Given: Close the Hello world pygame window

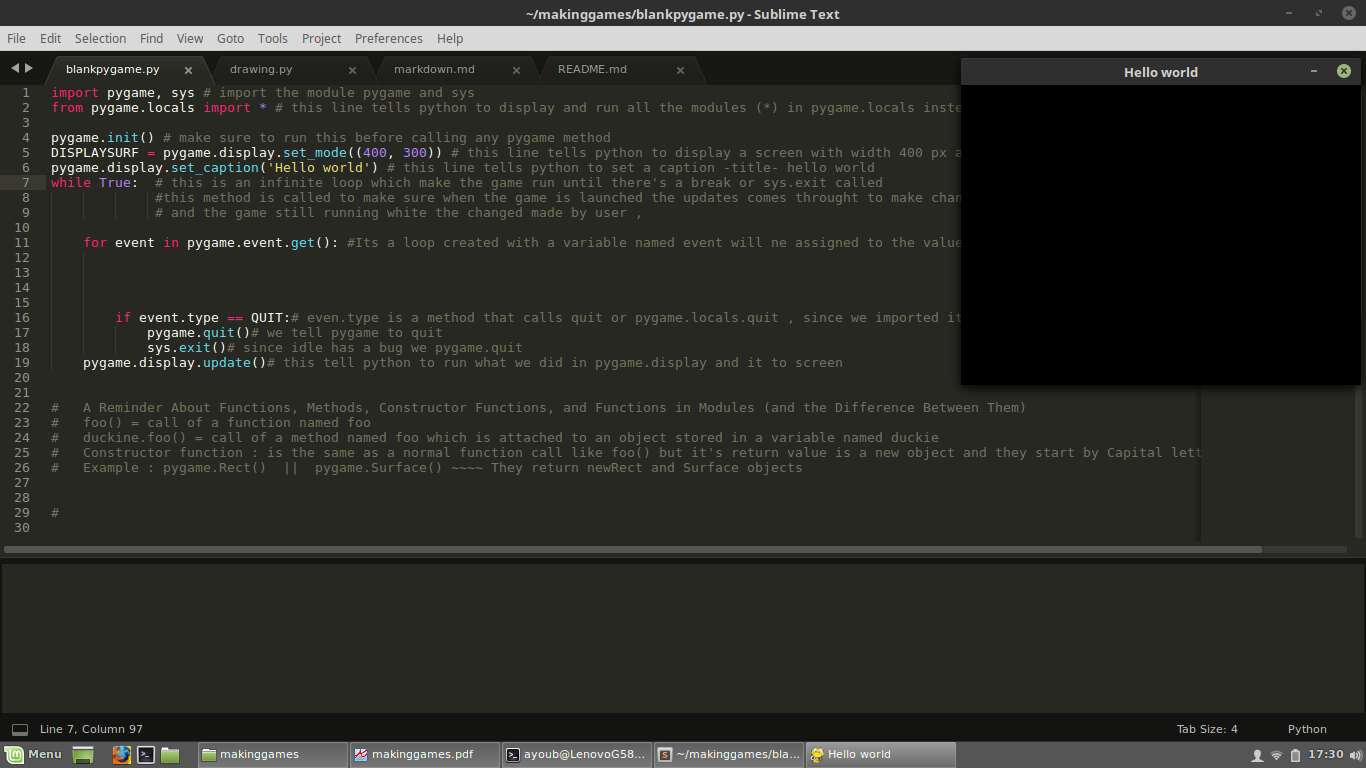Looking at the screenshot, I should coord(1343,71).
